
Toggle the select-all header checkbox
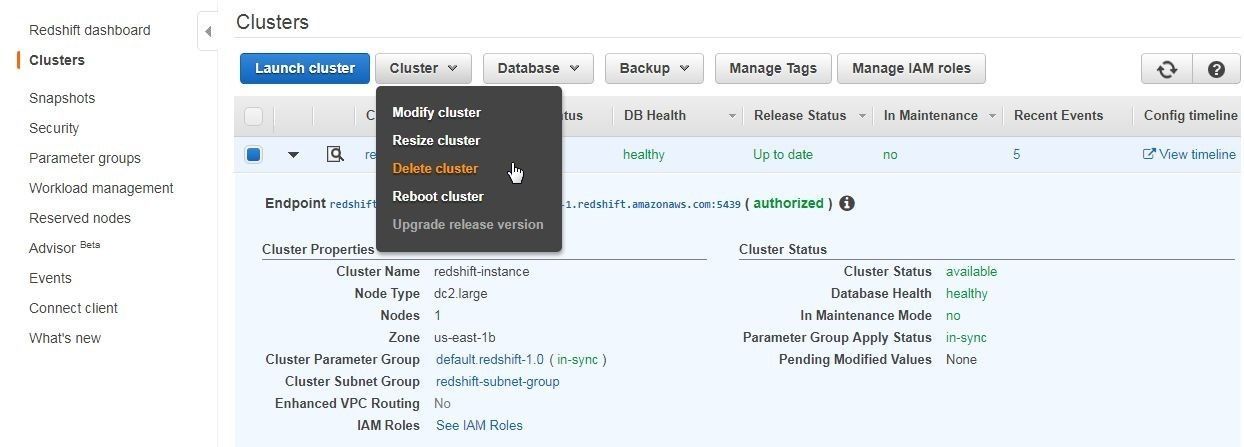(253, 116)
